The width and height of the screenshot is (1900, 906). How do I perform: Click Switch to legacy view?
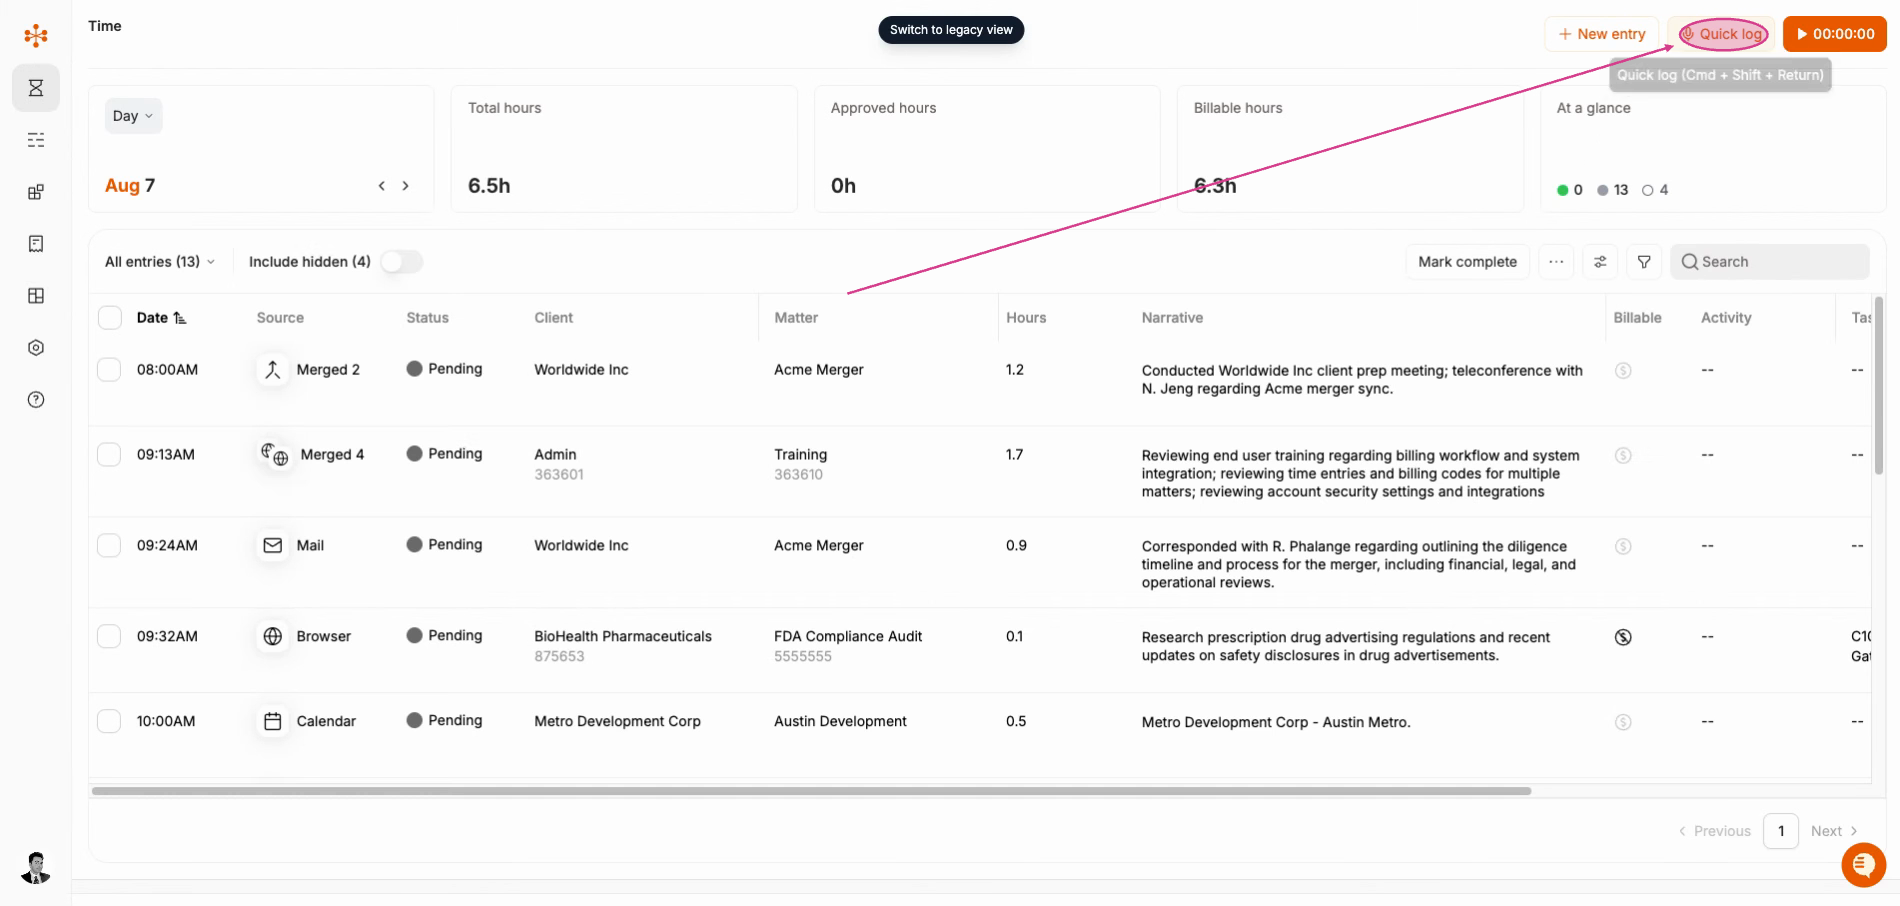click(x=951, y=30)
